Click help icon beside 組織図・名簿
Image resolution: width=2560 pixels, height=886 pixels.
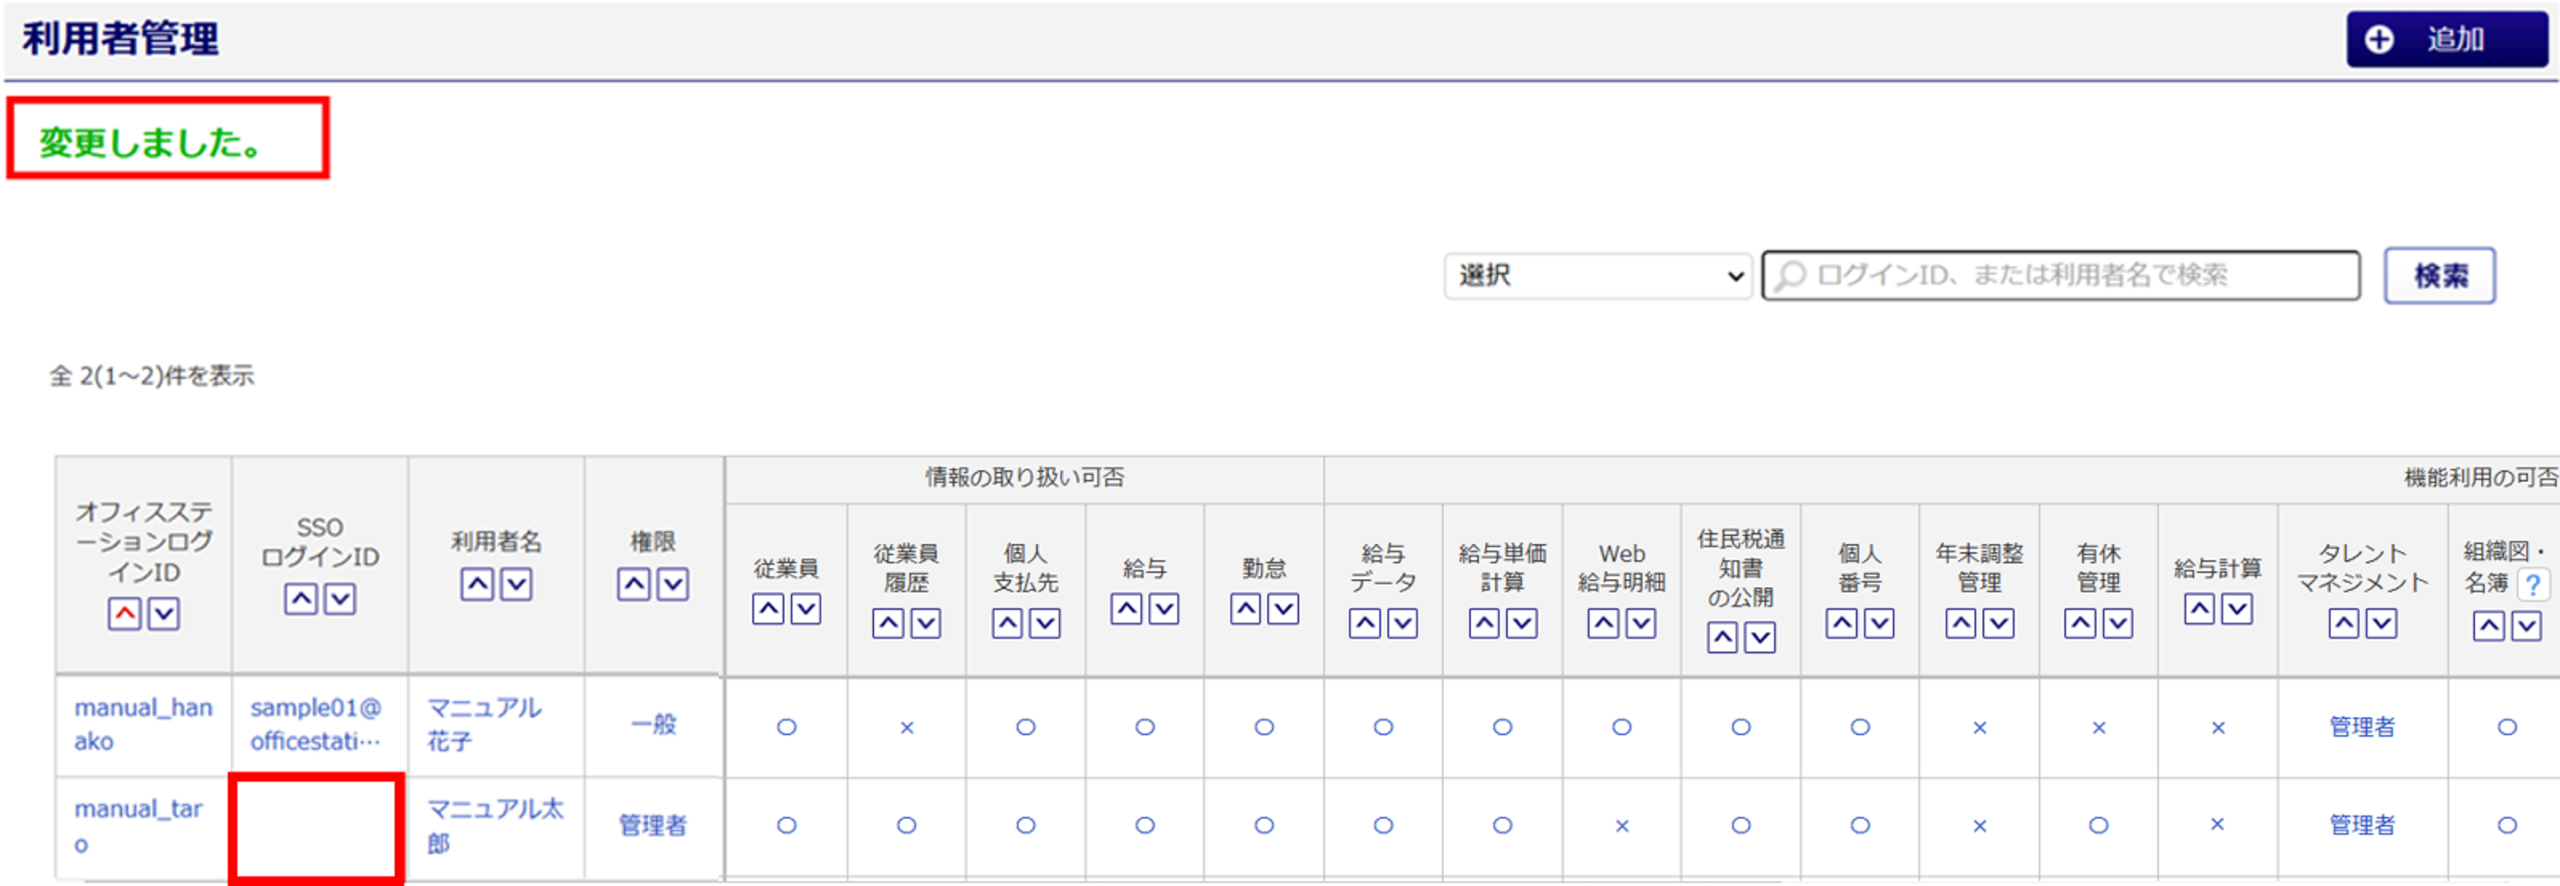pyautogui.click(x=2533, y=584)
